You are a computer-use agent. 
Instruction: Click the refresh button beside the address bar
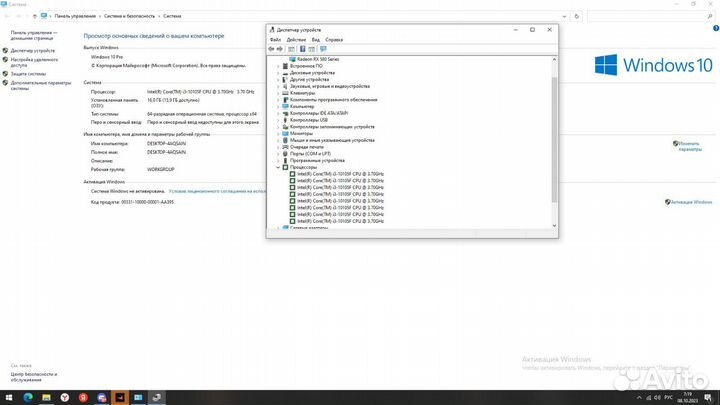point(577,16)
